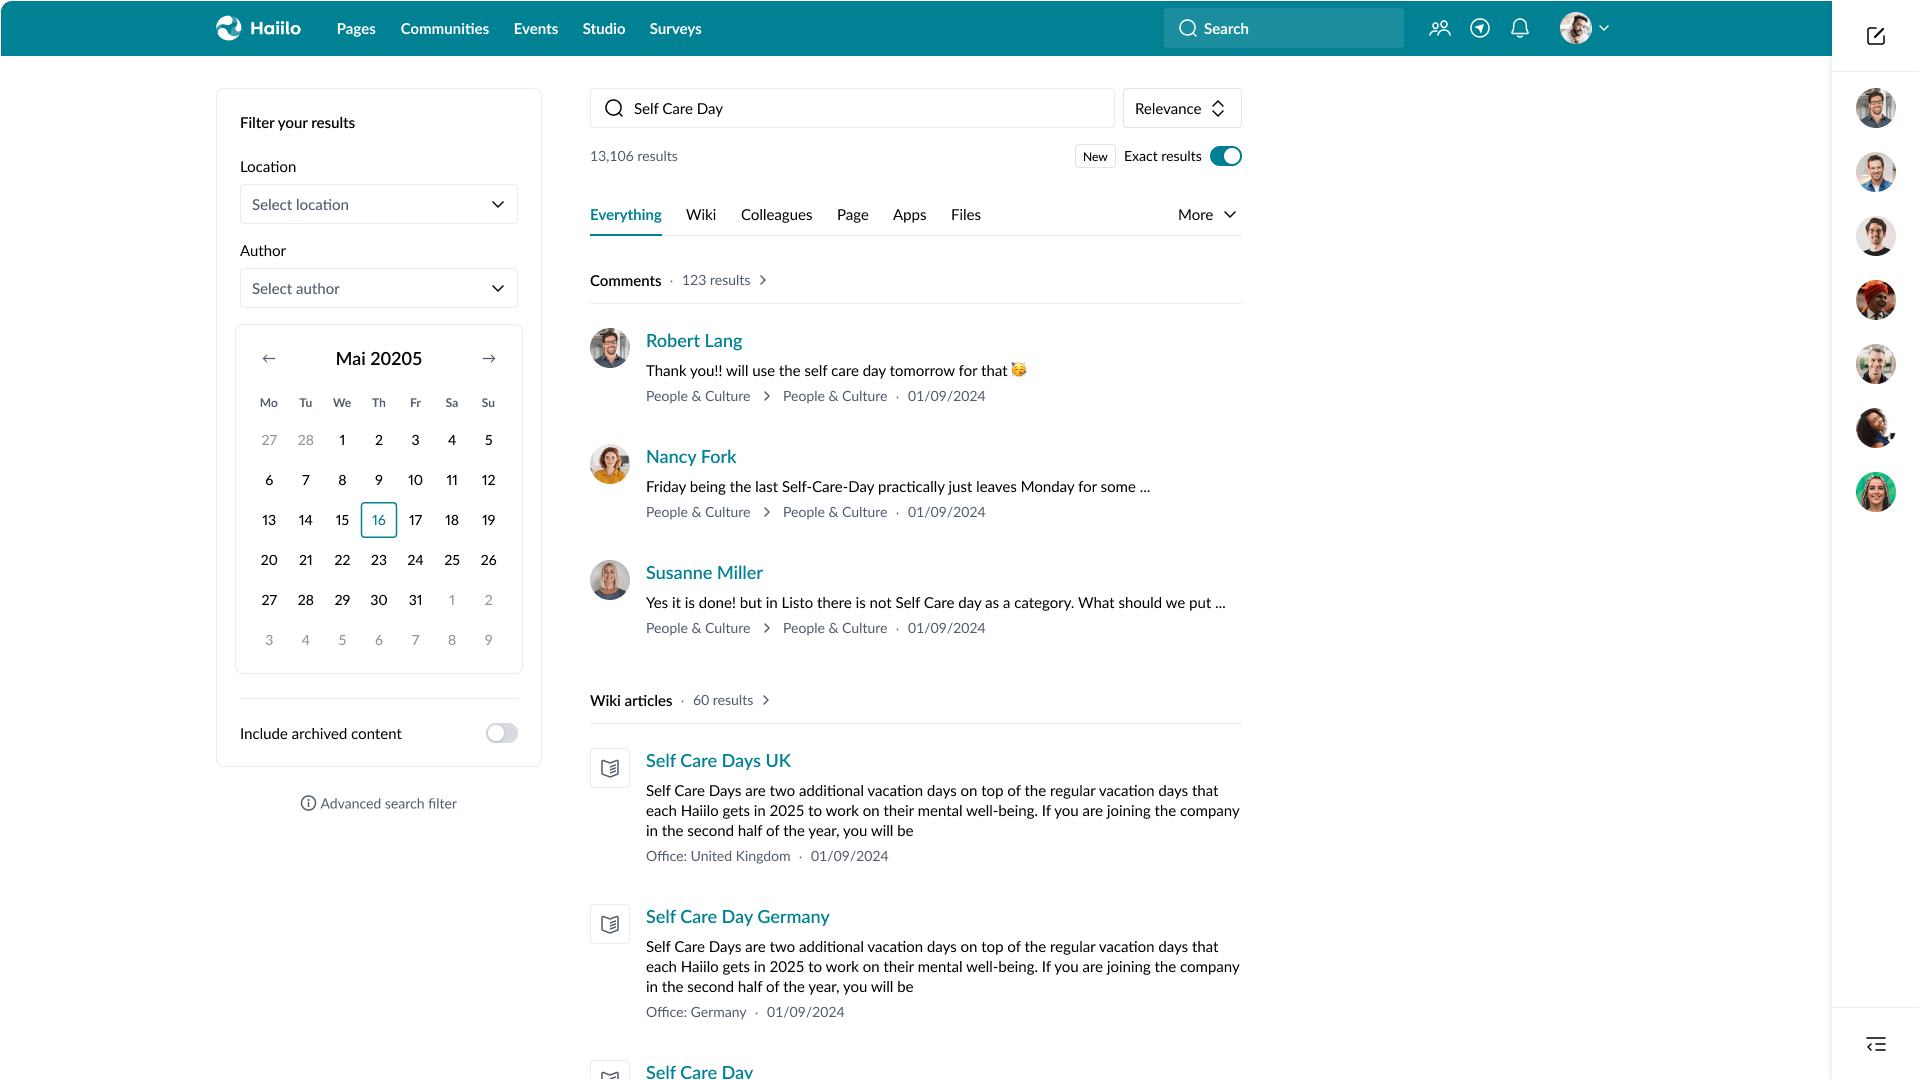
Task: Enable Include archived content switch
Action: point(502,733)
